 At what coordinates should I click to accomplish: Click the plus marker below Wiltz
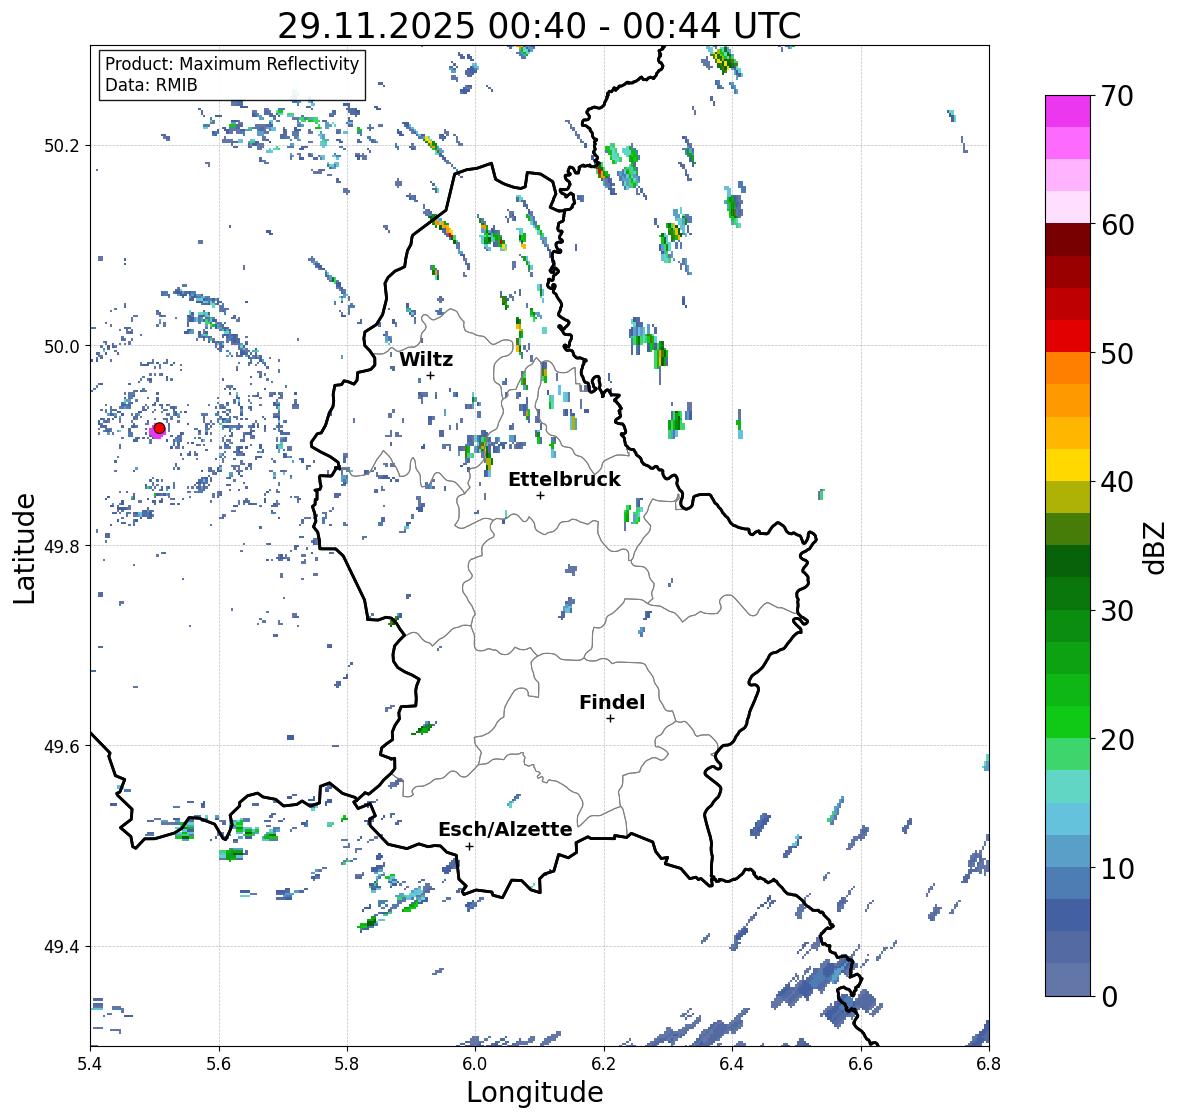[430, 375]
